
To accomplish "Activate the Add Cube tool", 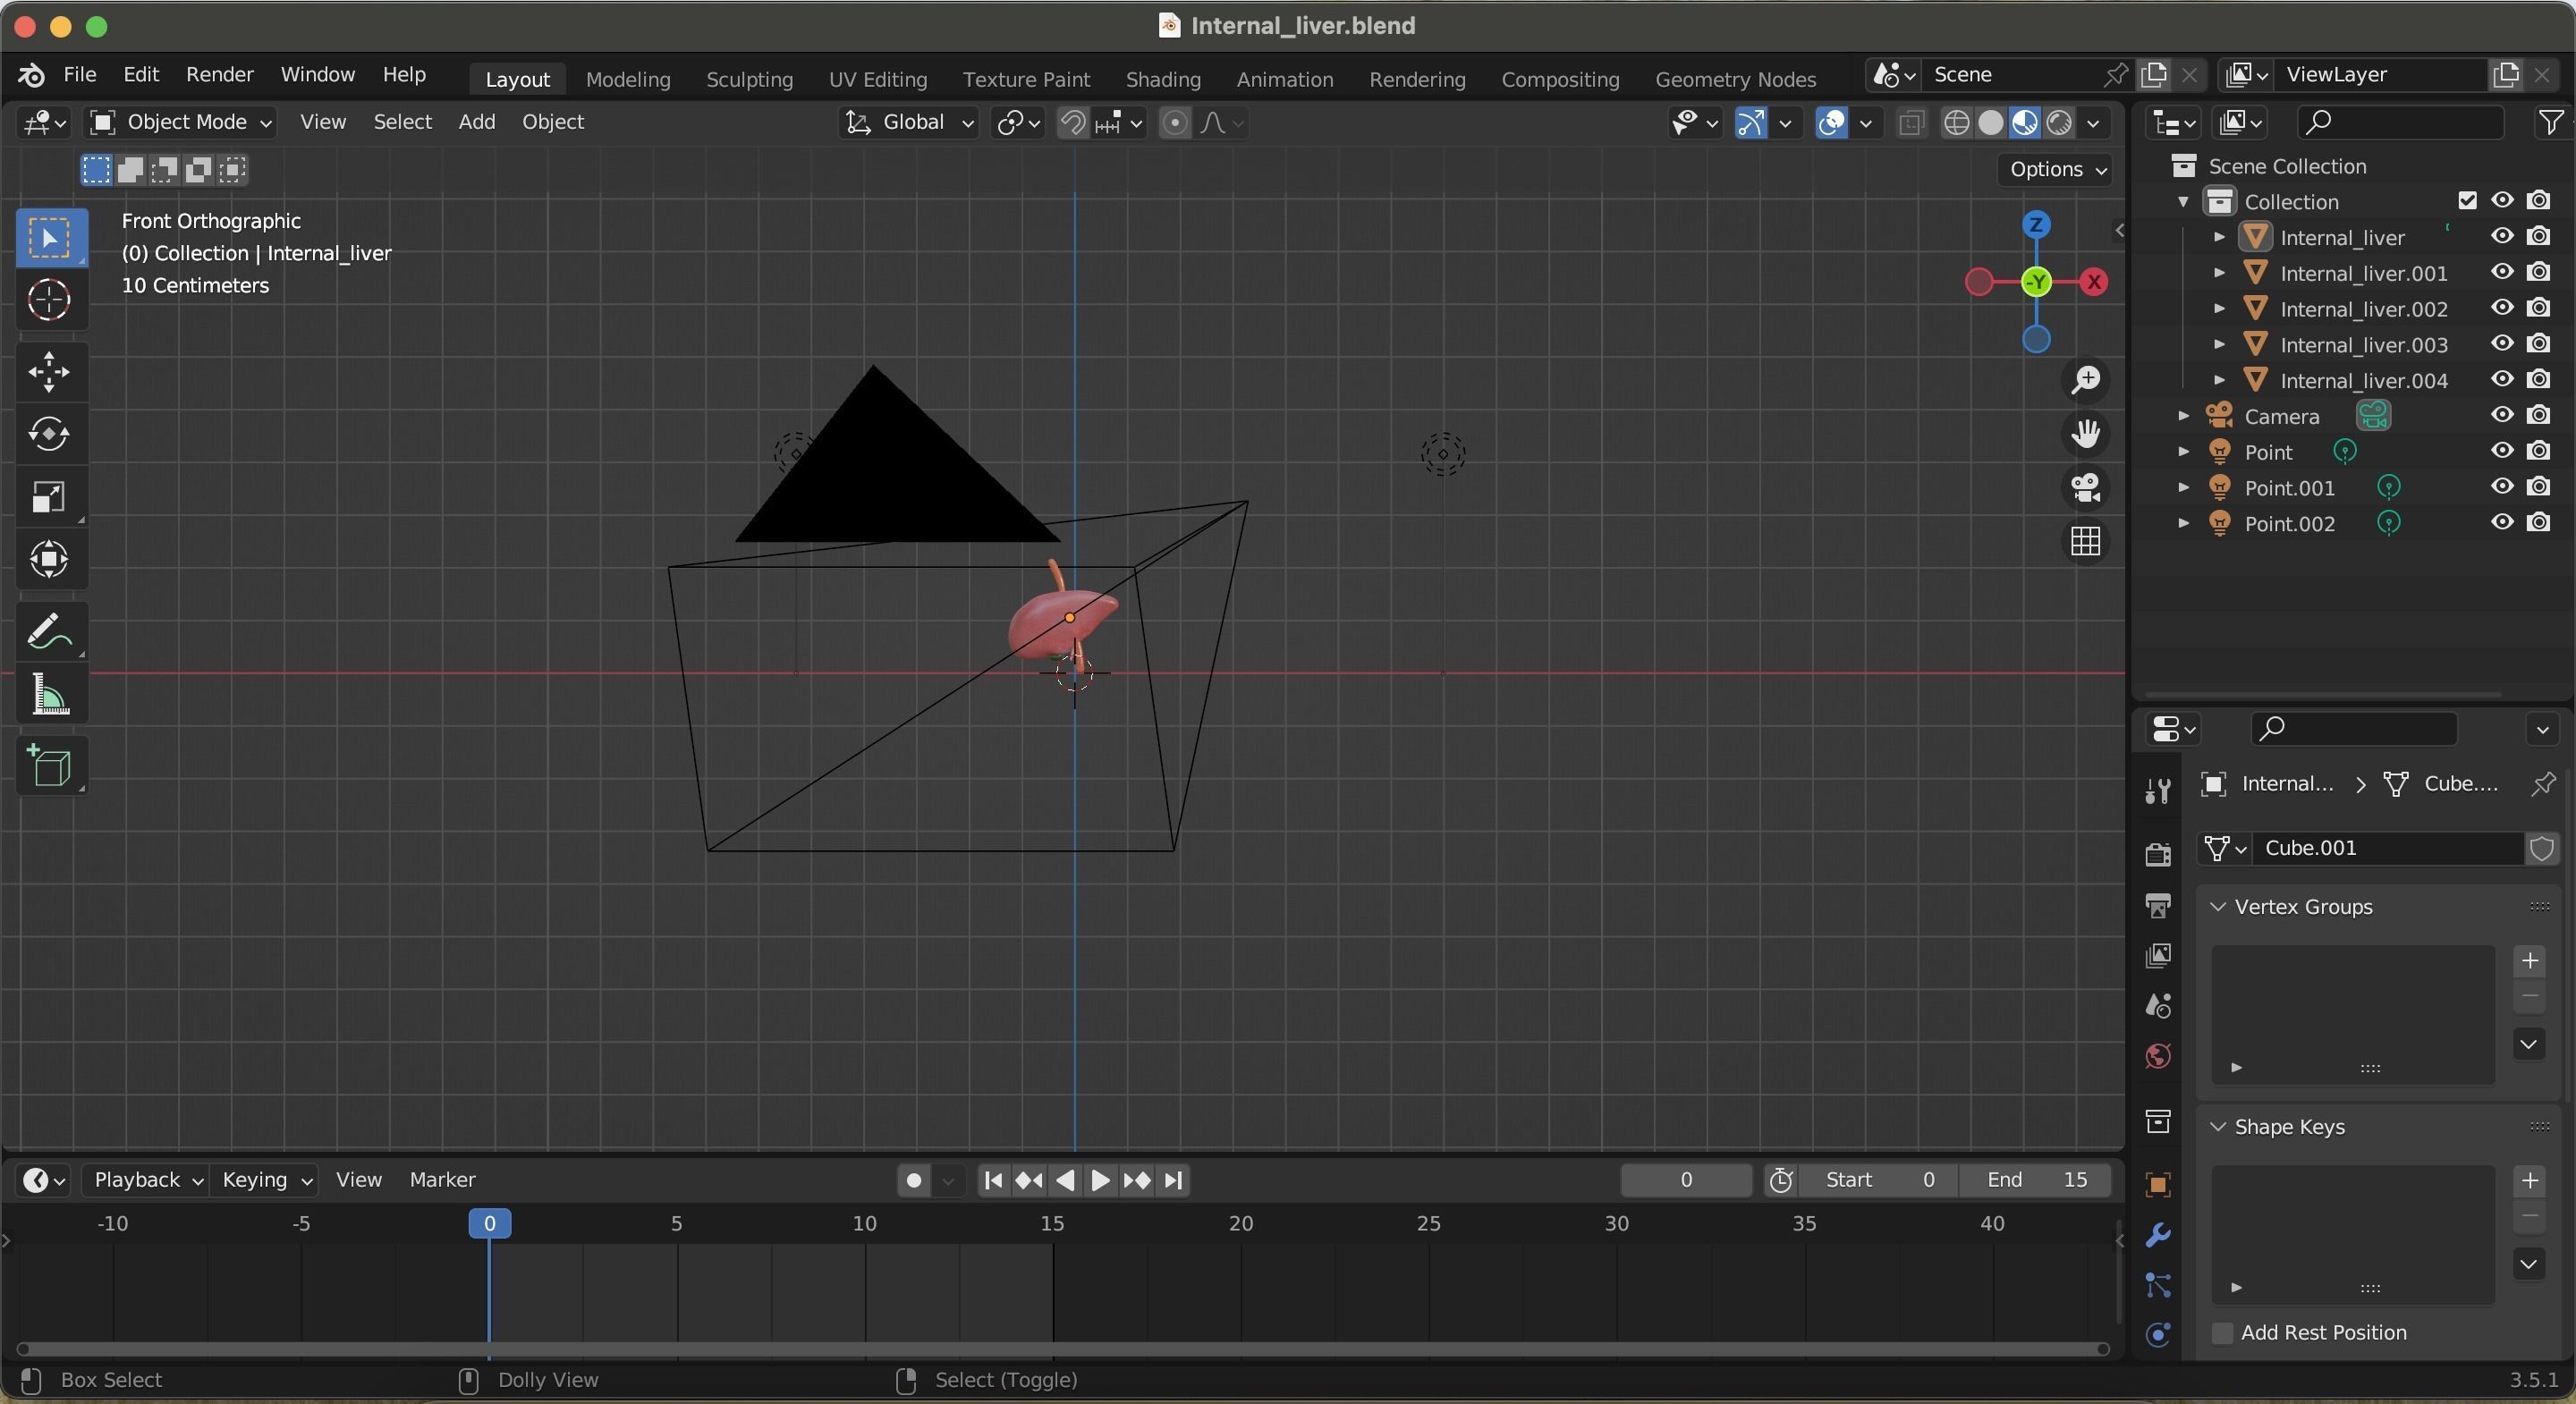I will [x=49, y=766].
